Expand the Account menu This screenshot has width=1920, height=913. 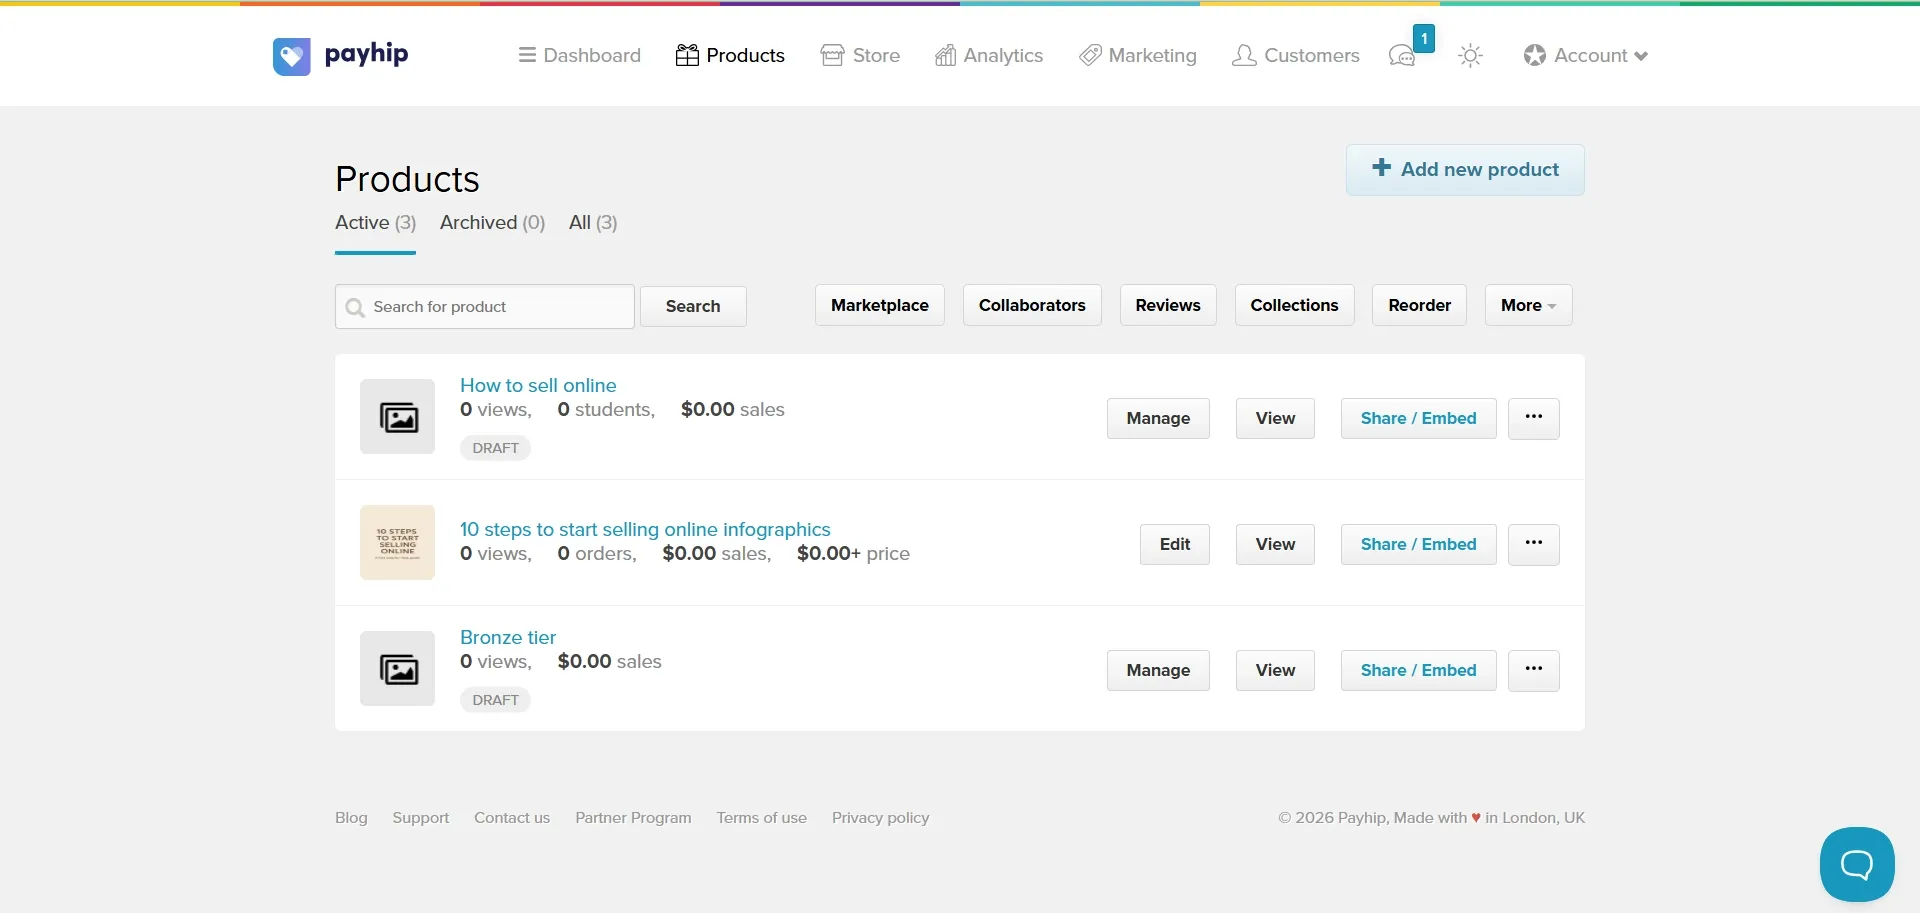1586,56
